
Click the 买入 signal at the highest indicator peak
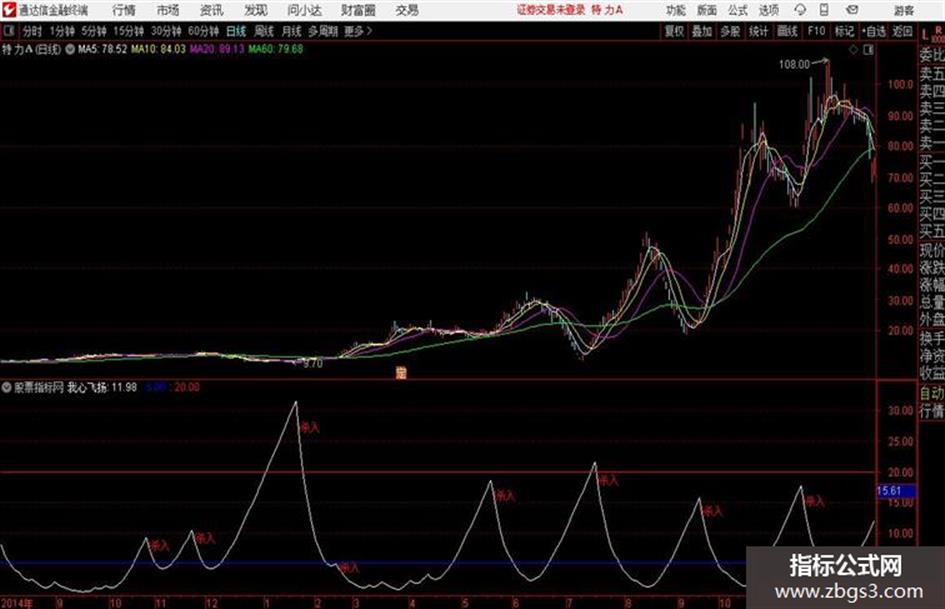pyautogui.click(x=309, y=428)
